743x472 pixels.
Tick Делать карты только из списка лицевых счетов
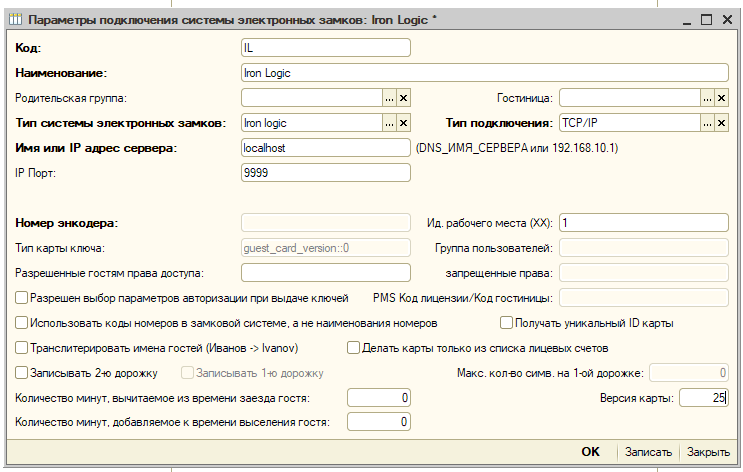tap(353, 348)
